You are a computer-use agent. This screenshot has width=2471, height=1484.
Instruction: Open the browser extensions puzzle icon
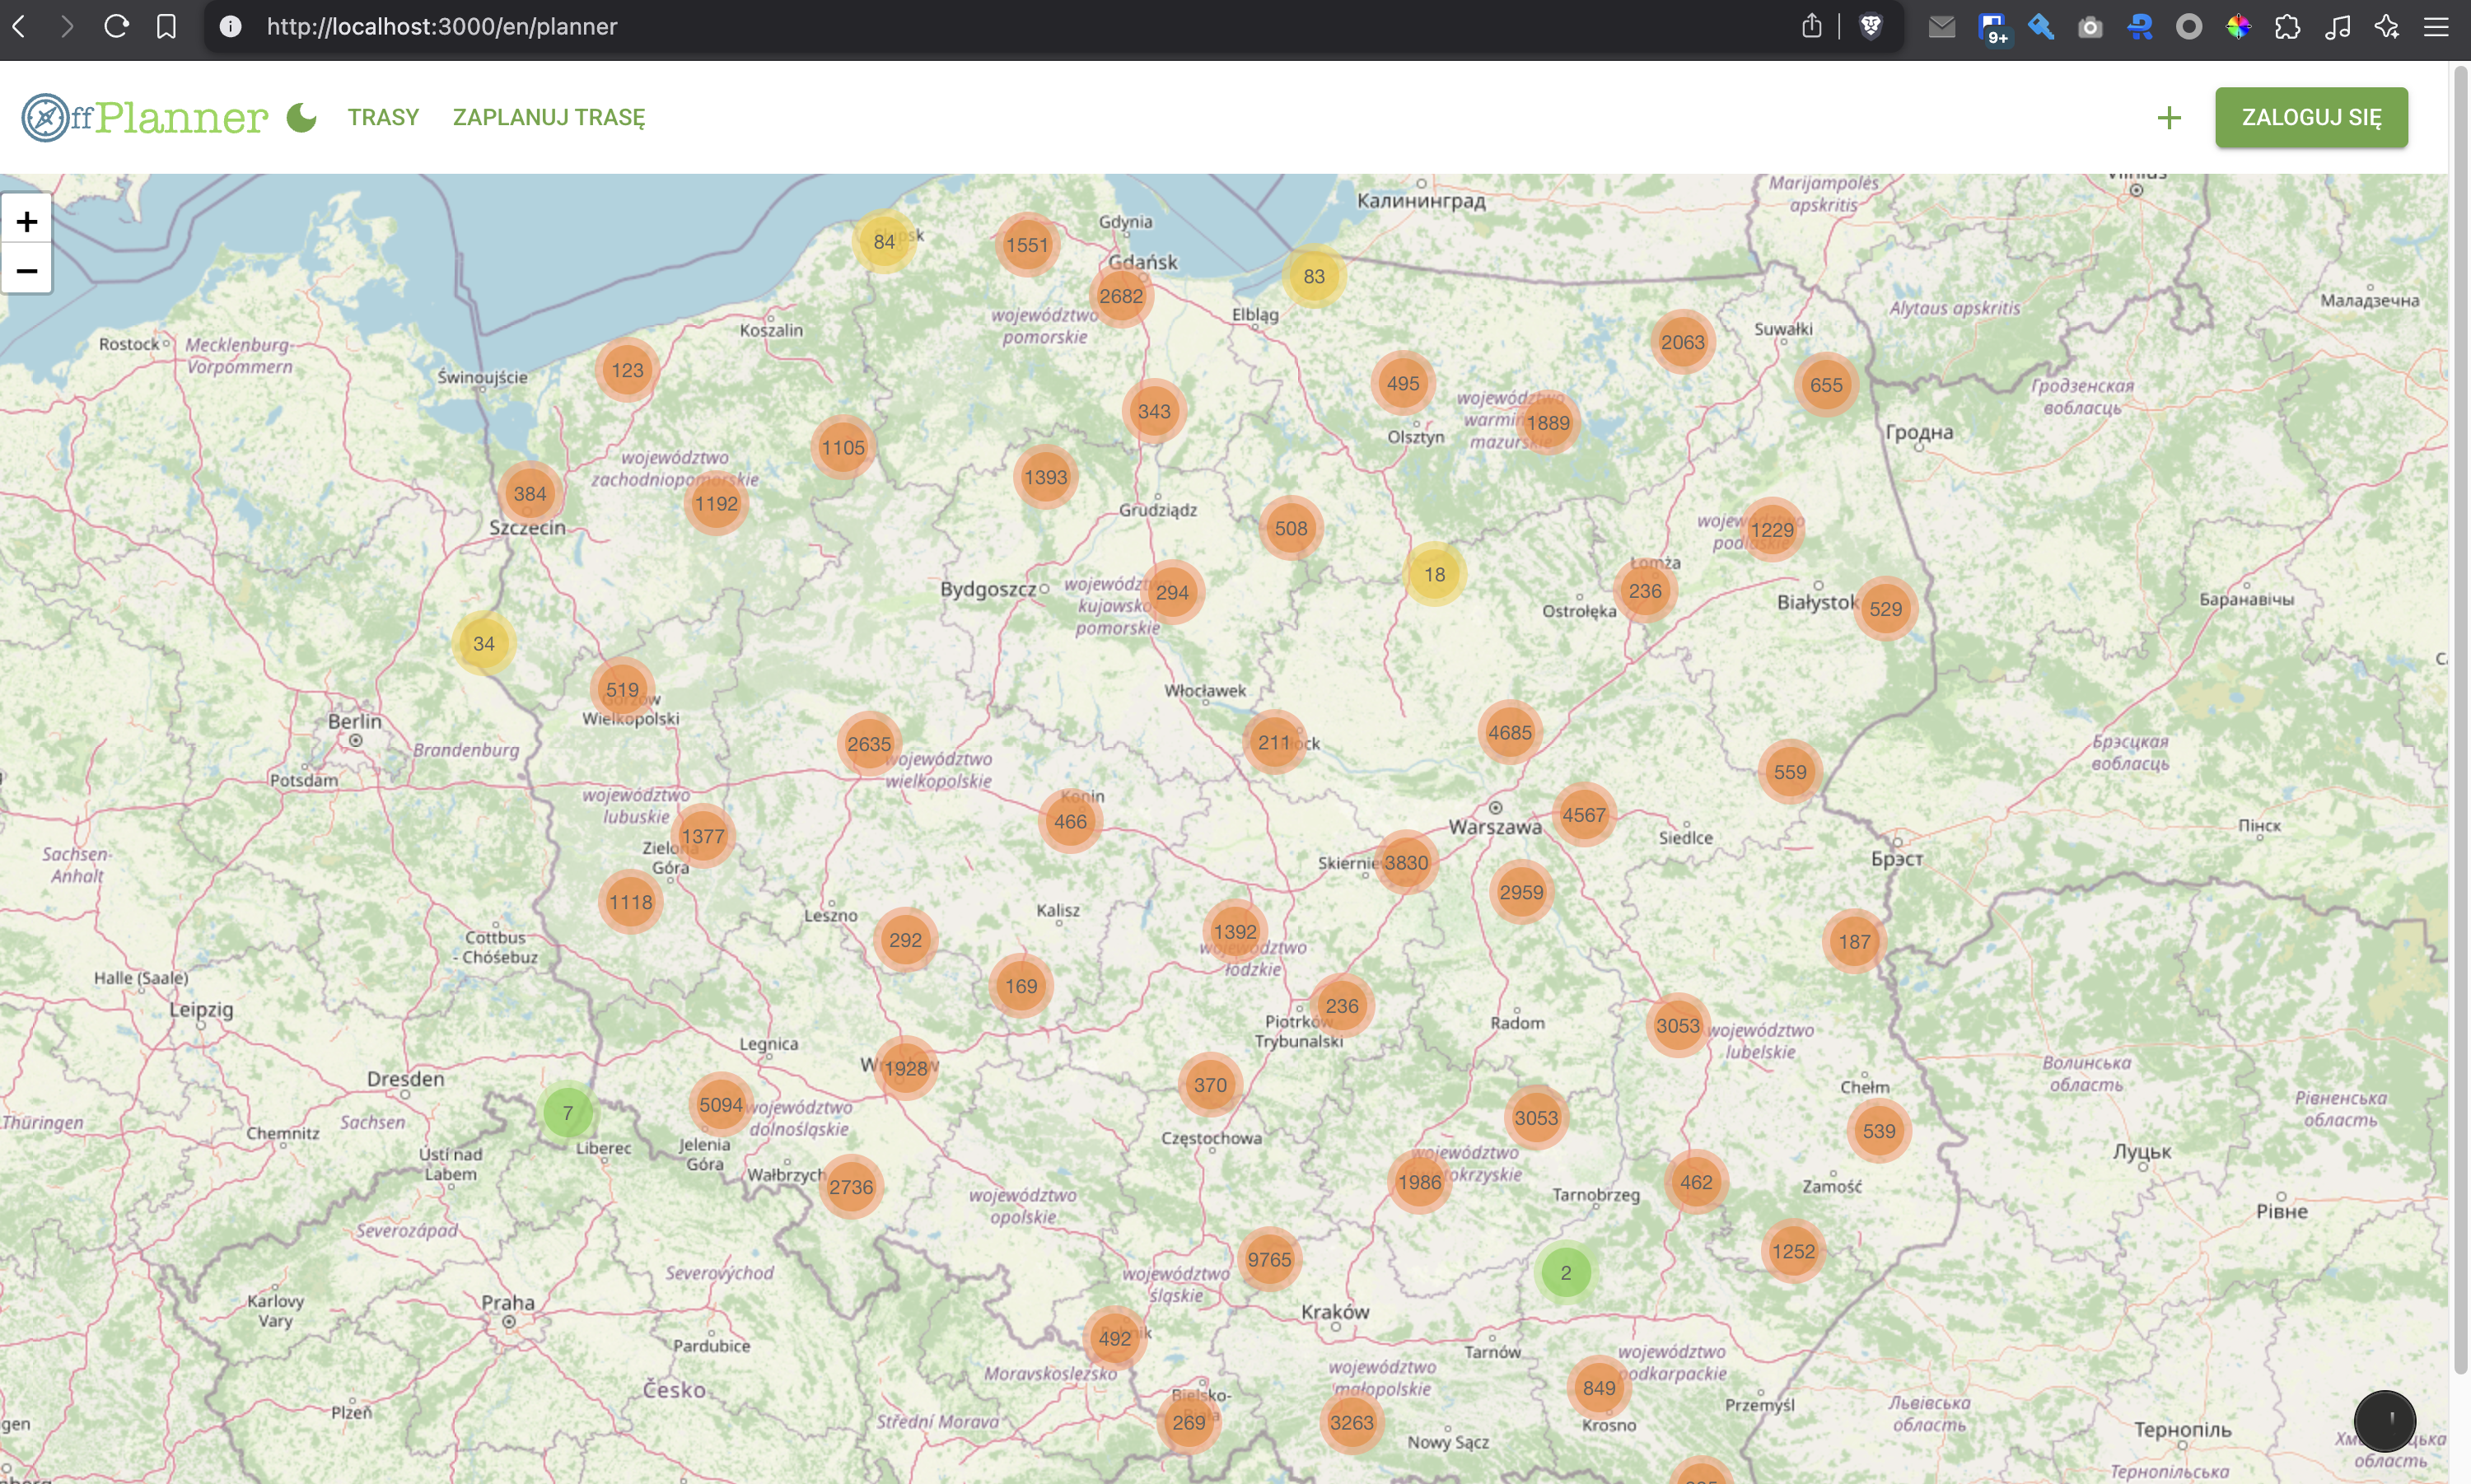click(x=2287, y=26)
